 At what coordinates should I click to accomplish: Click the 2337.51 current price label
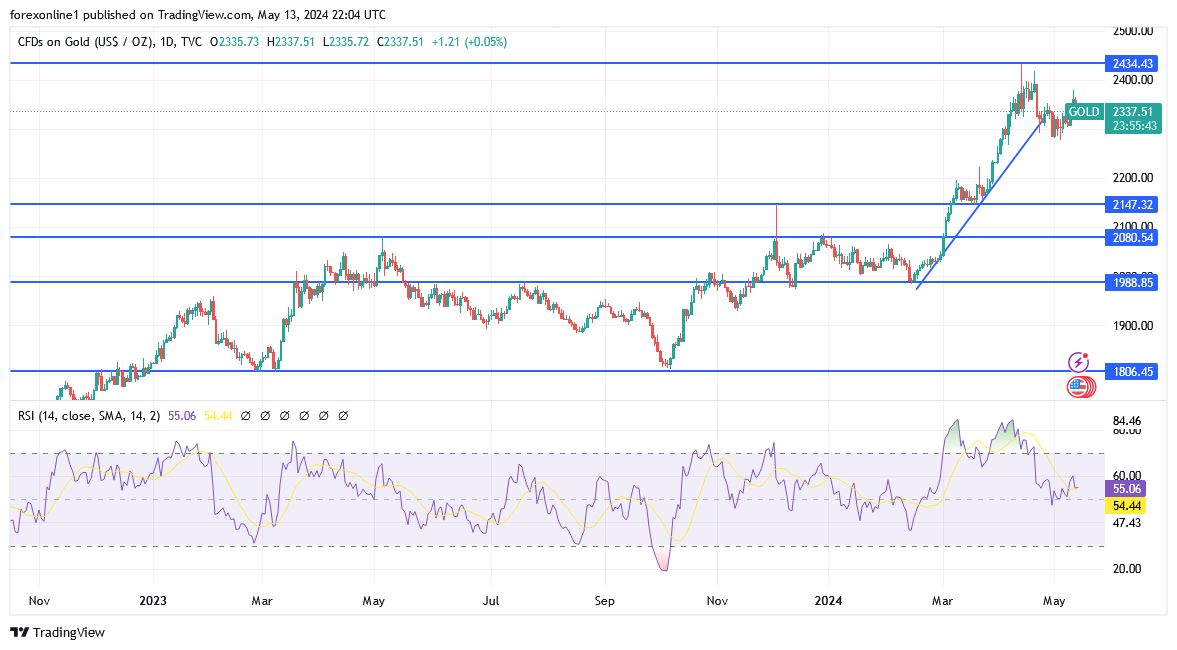1131,112
